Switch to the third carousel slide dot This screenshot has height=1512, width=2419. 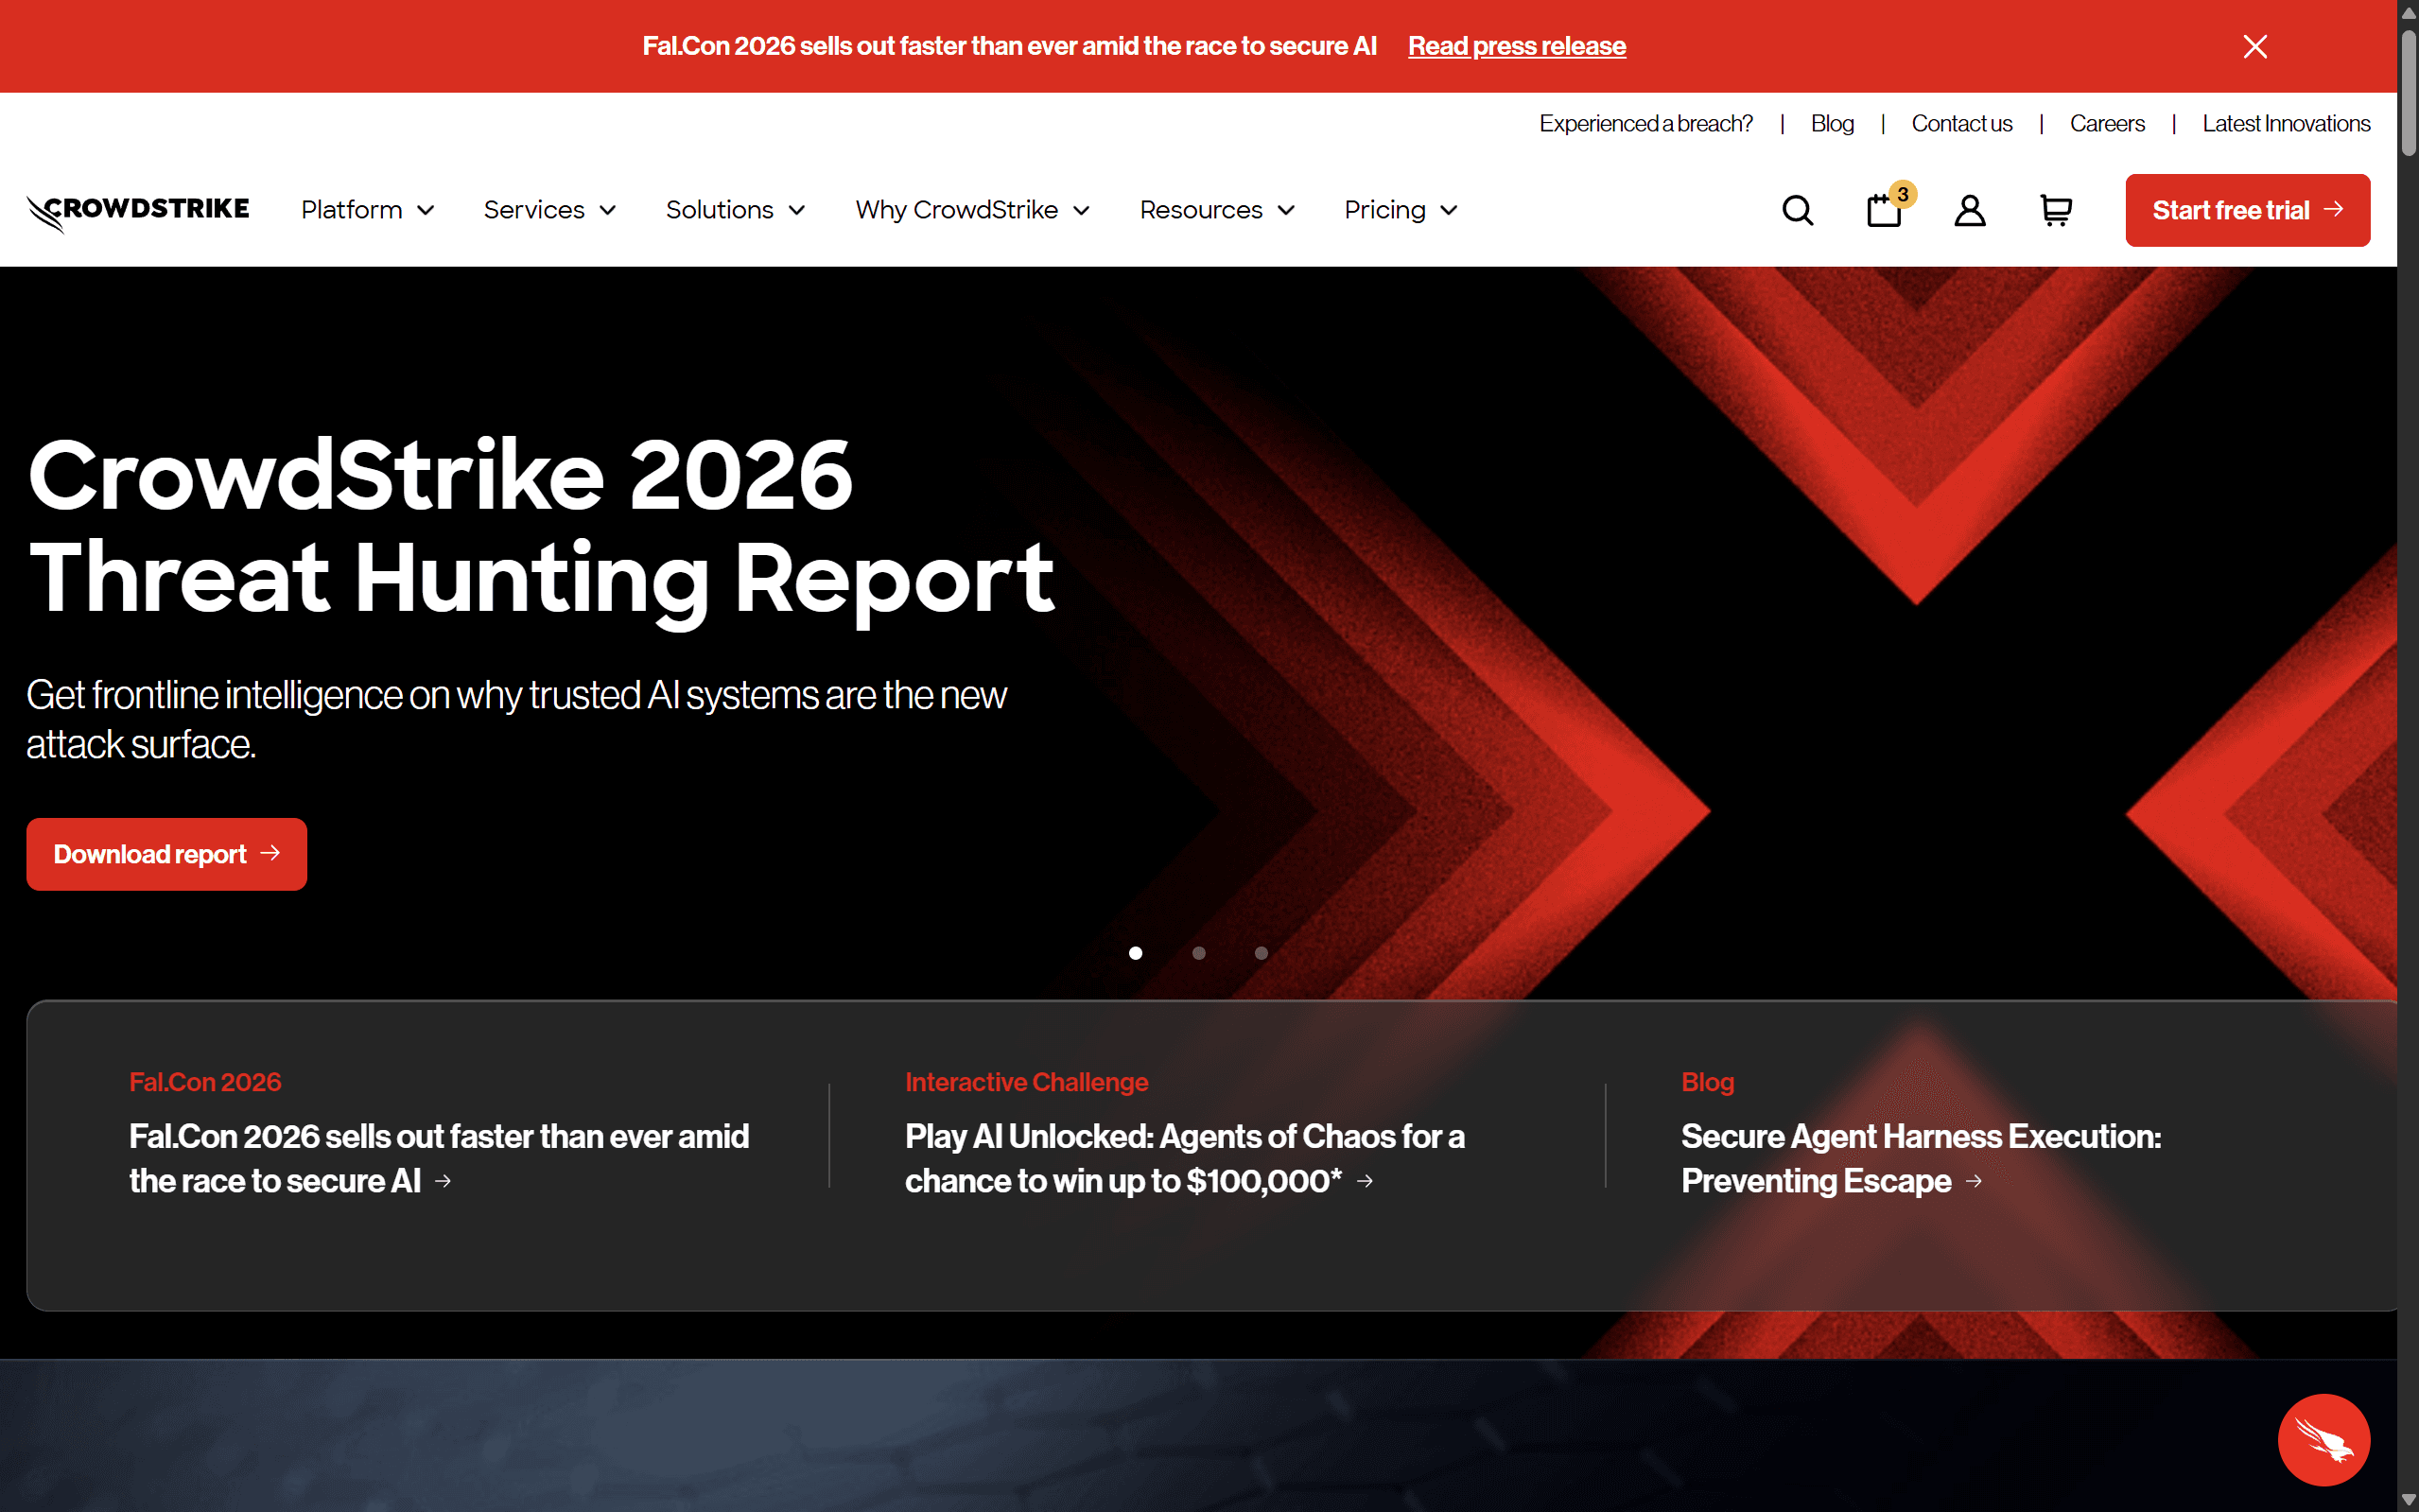[1261, 953]
